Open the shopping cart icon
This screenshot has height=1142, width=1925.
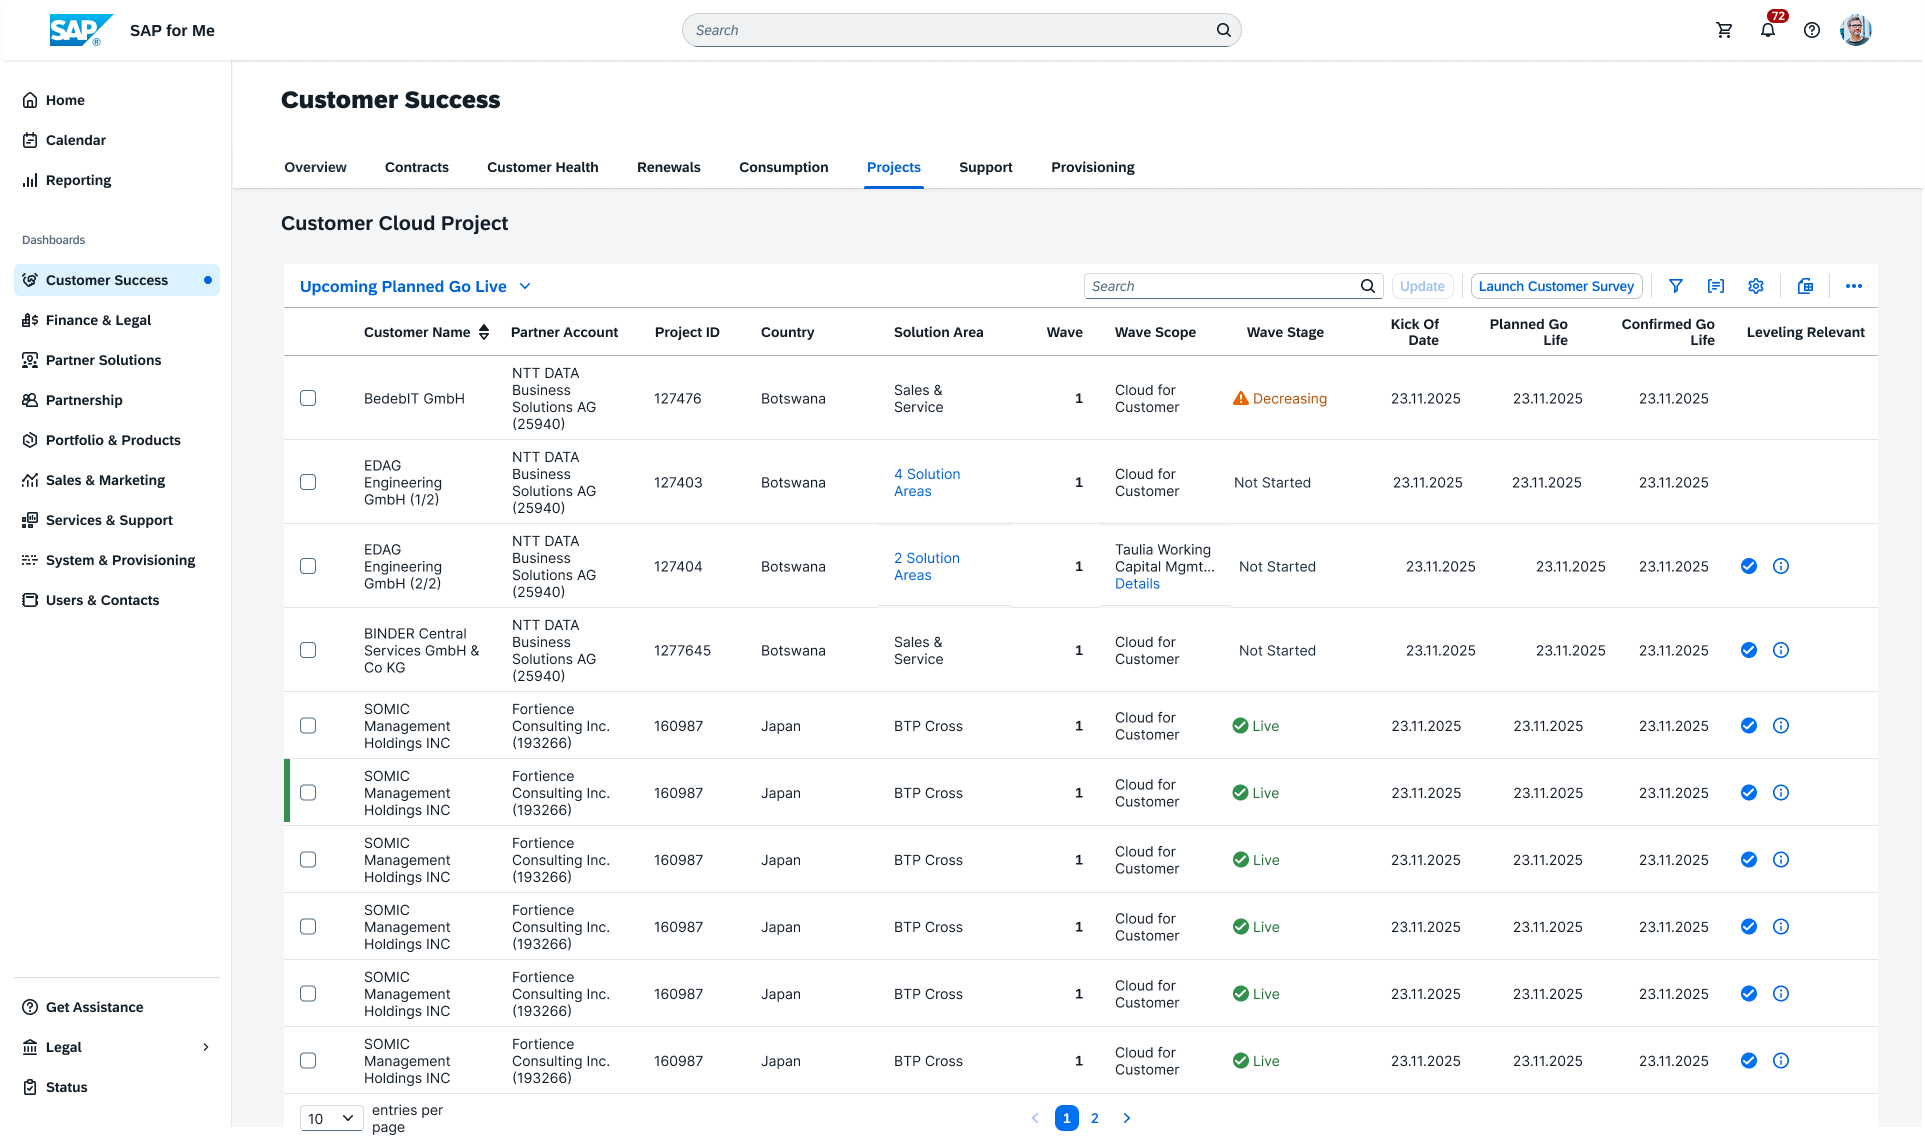[x=1724, y=30]
